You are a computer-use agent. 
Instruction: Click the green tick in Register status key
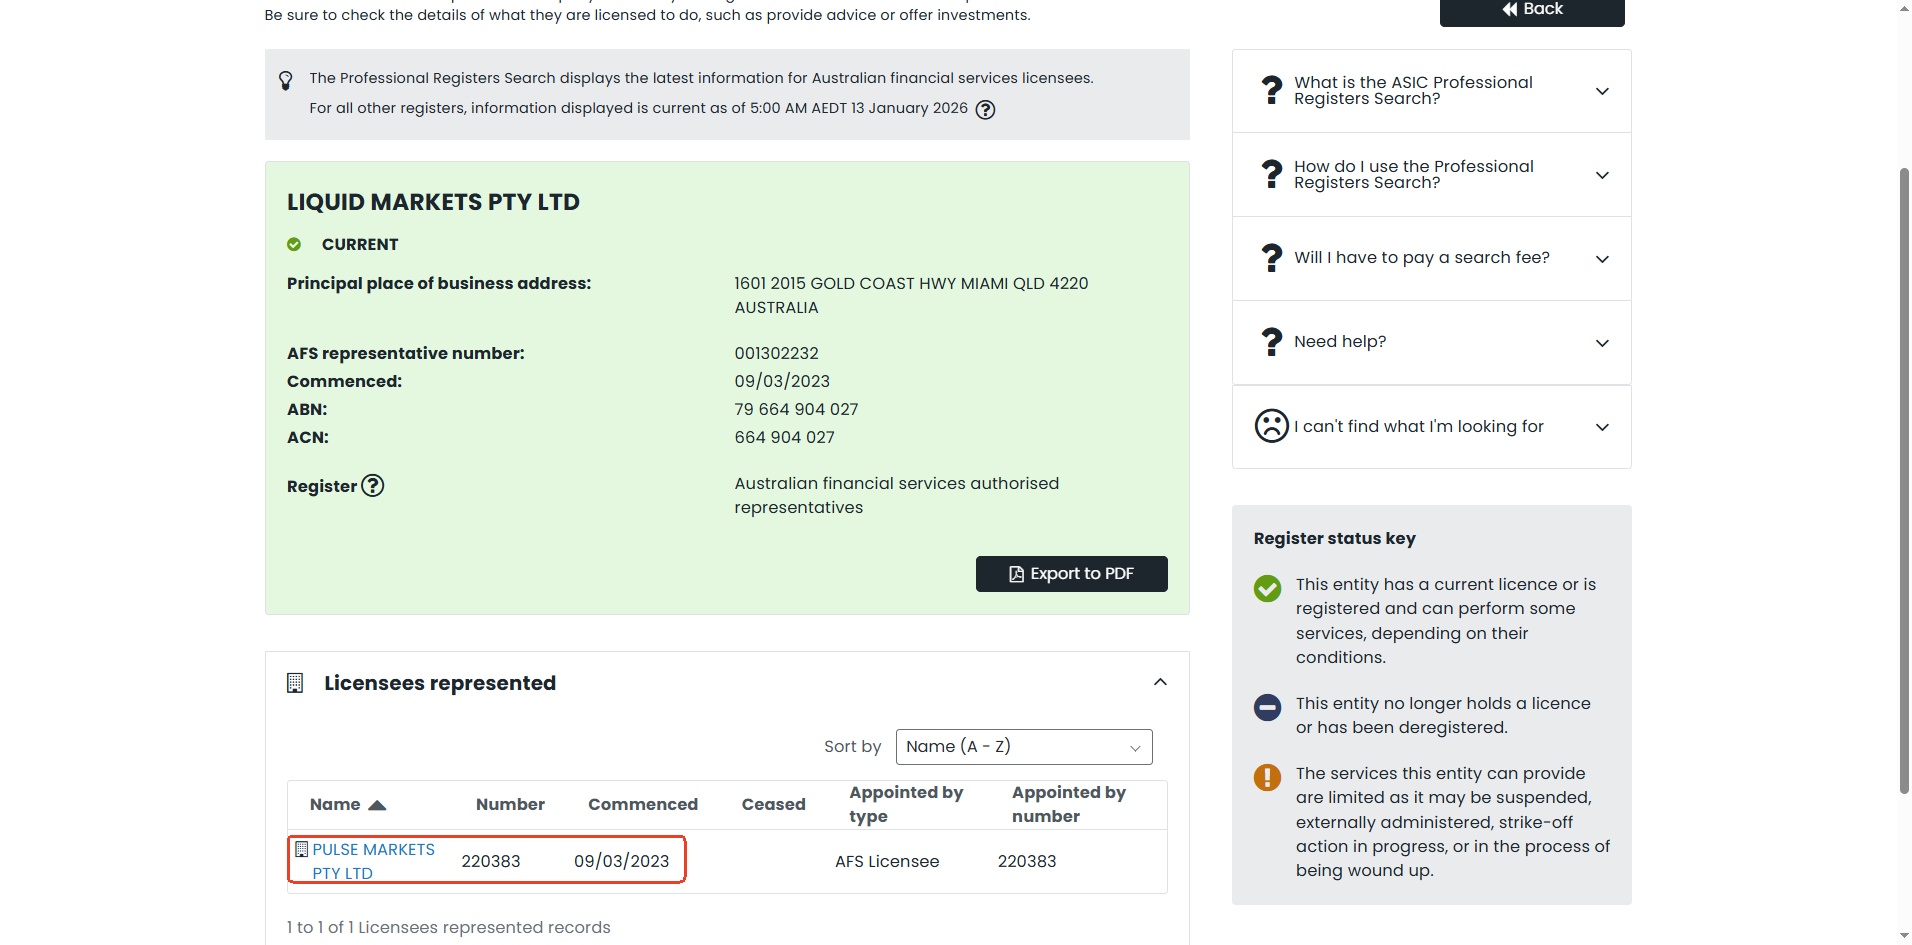click(x=1267, y=588)
